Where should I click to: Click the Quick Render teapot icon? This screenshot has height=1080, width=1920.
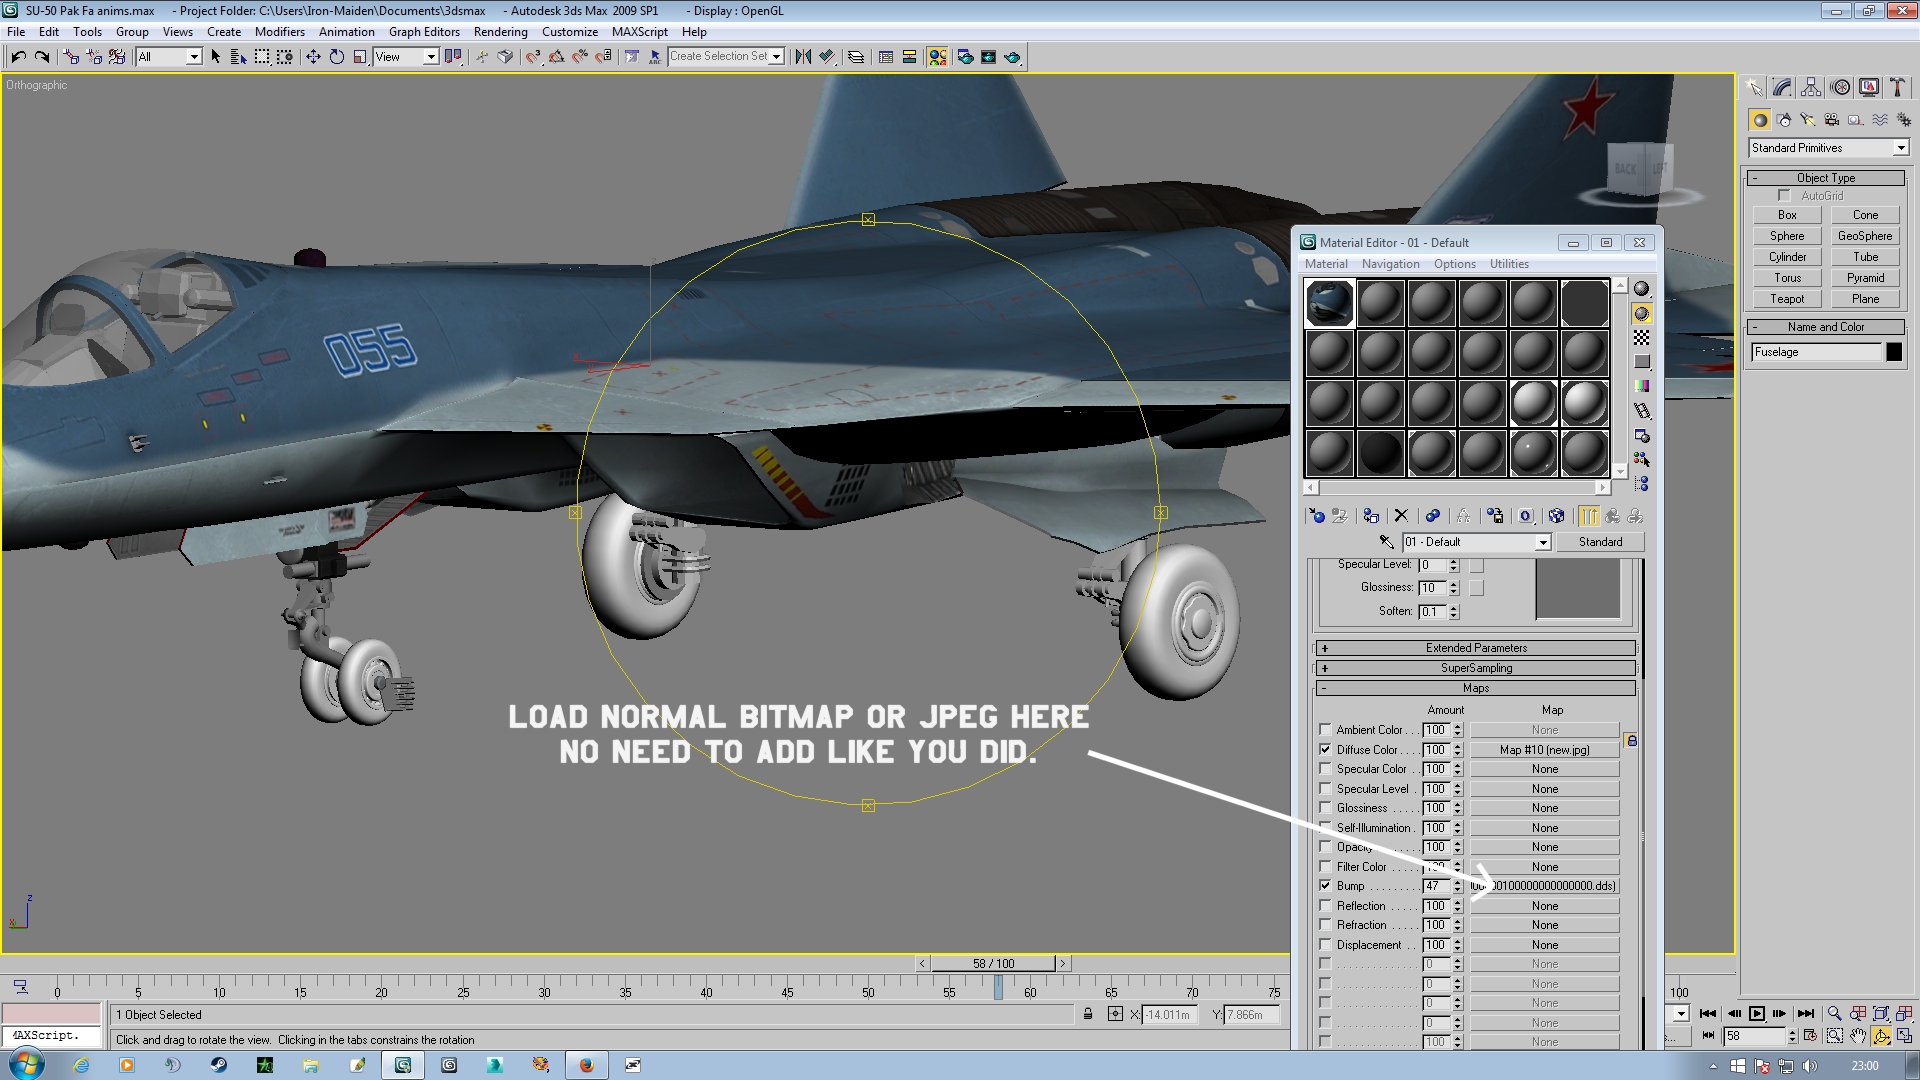[x=1012, y=57]
